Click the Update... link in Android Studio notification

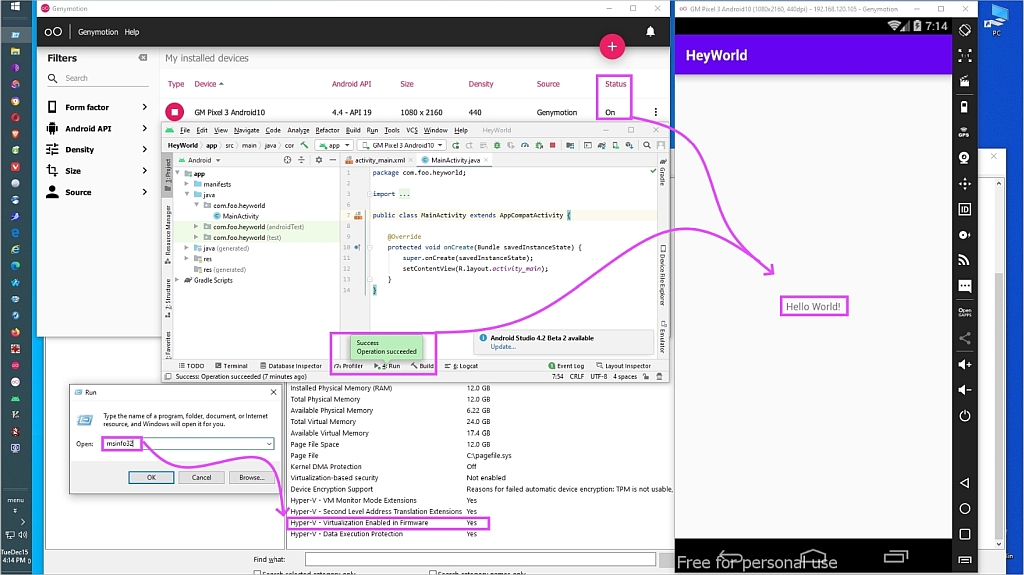[x=503, y=347]
